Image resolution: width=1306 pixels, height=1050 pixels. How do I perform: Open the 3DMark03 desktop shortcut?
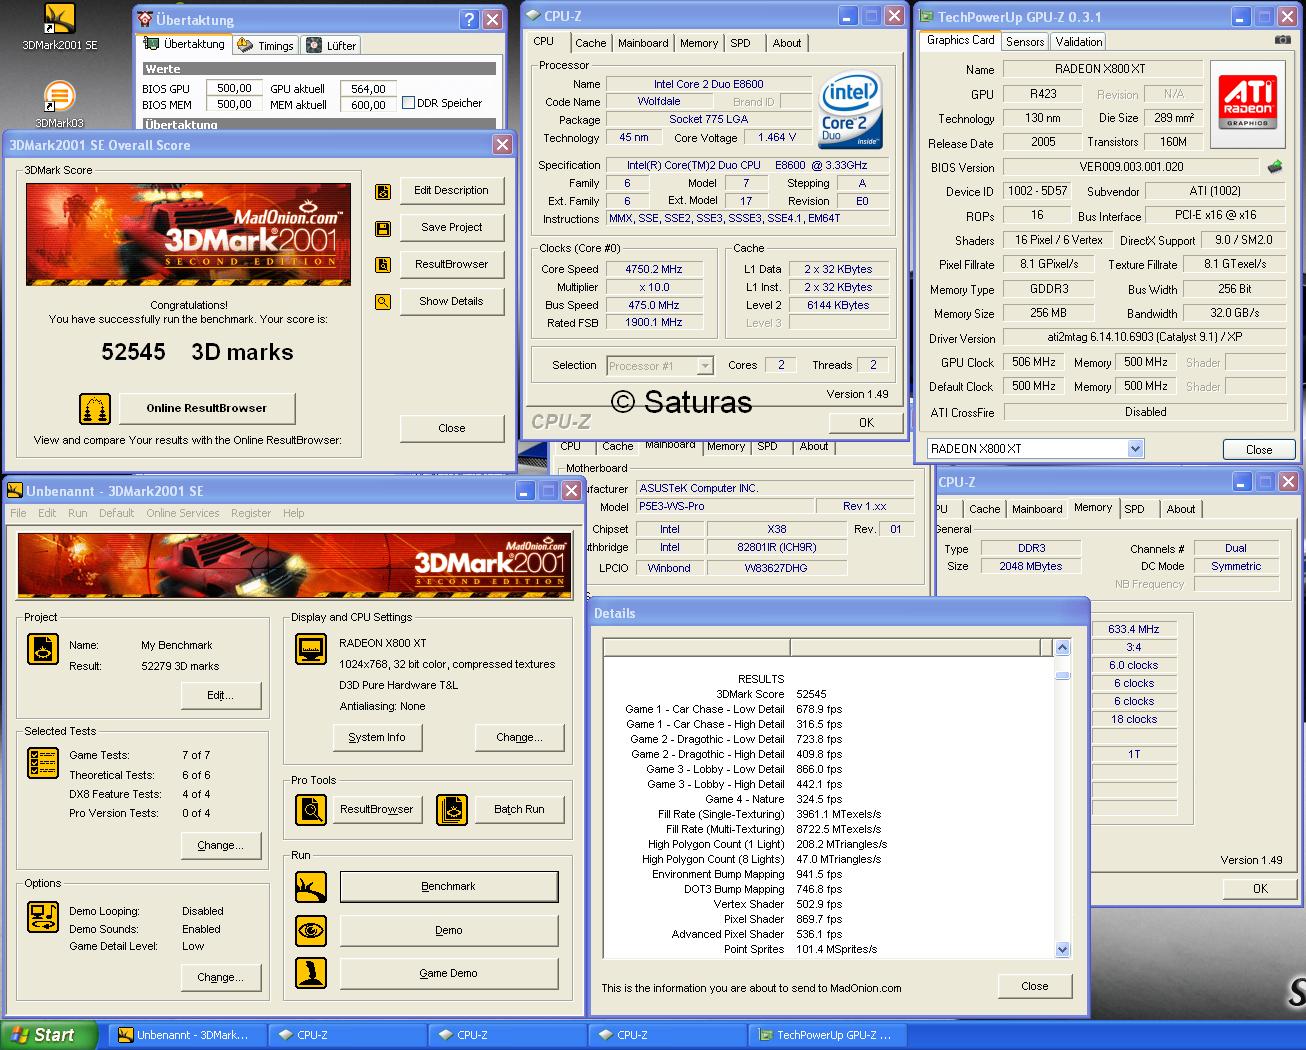point(59,104)
